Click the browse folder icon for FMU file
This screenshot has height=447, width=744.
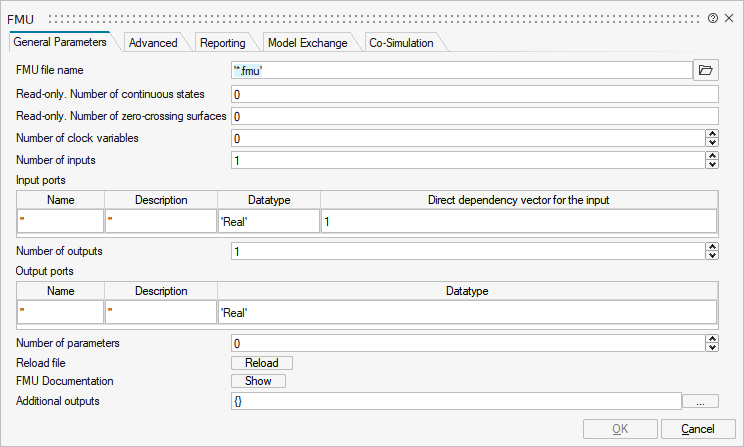coord(706,70)
